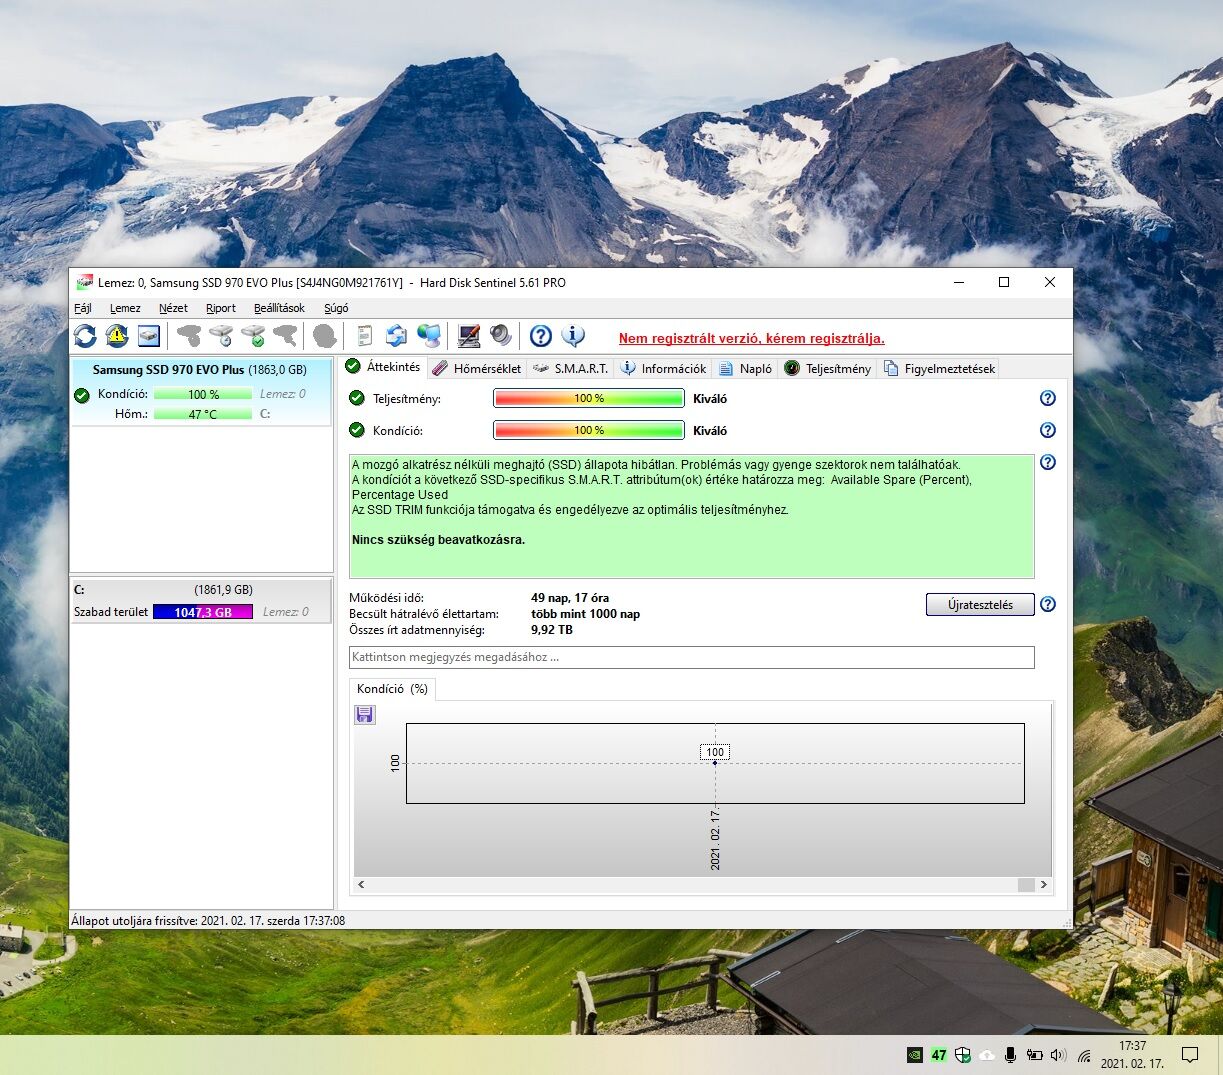The width and height of the screenshot is (1223, 1075).
Task: Select the Kondíció (%) chart tab
Action: coord(392,689)
